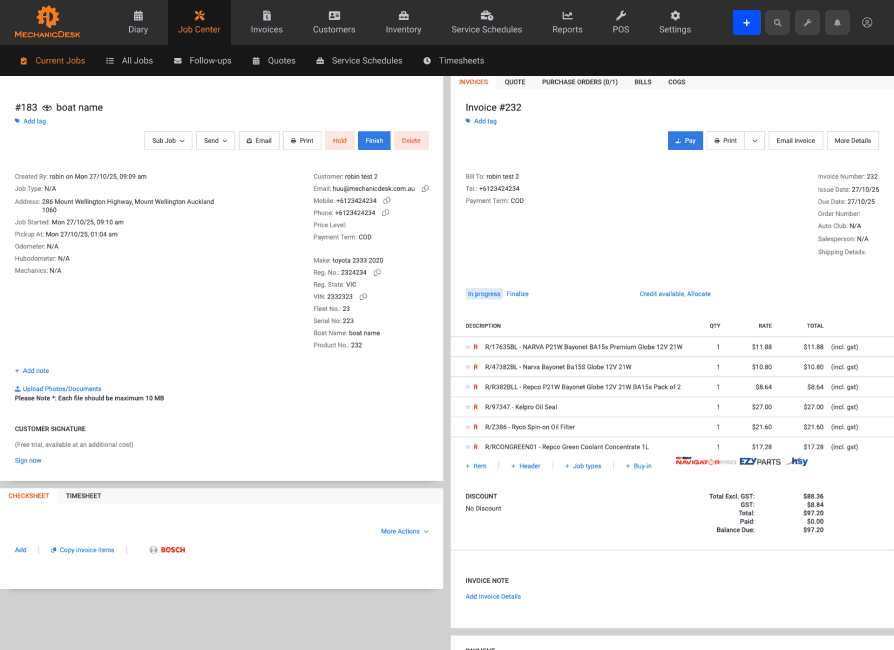The height and width of the screenshot is (650, 894).
Task: Copy the Reg. No. value icon
Action: (x=377, y=273)
